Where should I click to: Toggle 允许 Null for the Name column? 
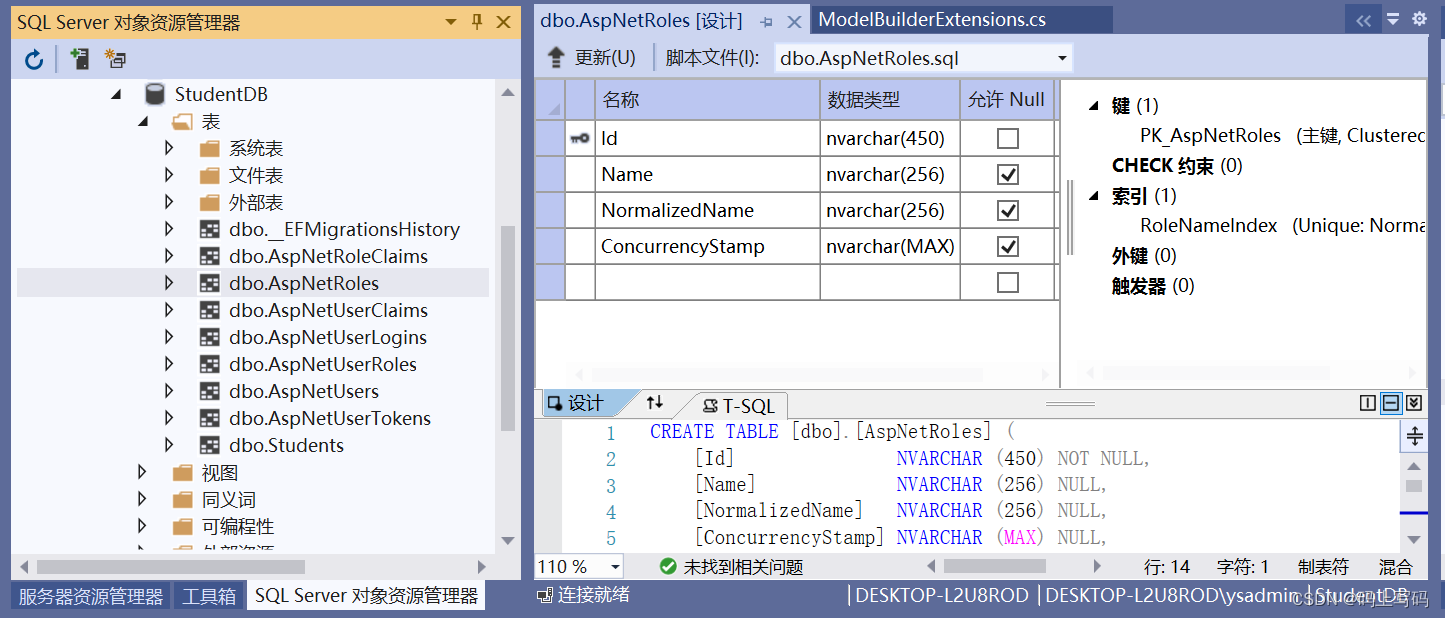point(1007,173)
